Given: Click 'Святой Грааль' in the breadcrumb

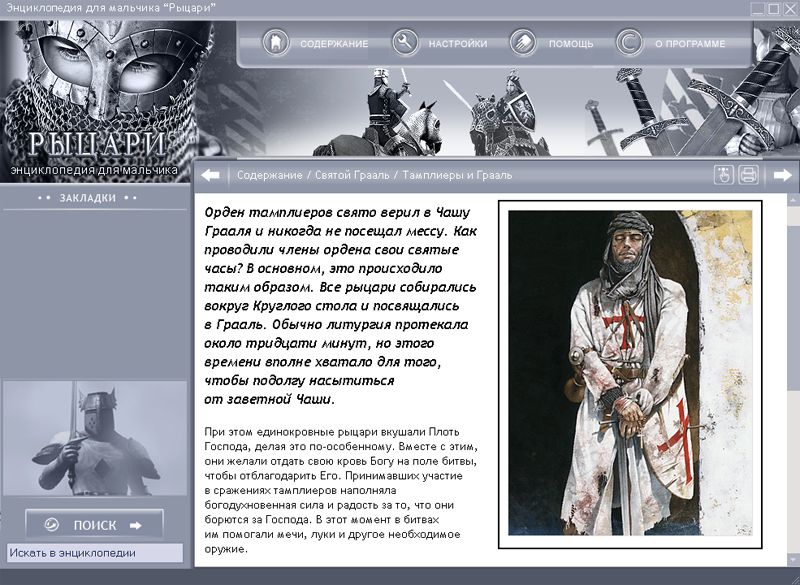Looking at the screenshot, I should click(x=348, y=175).
